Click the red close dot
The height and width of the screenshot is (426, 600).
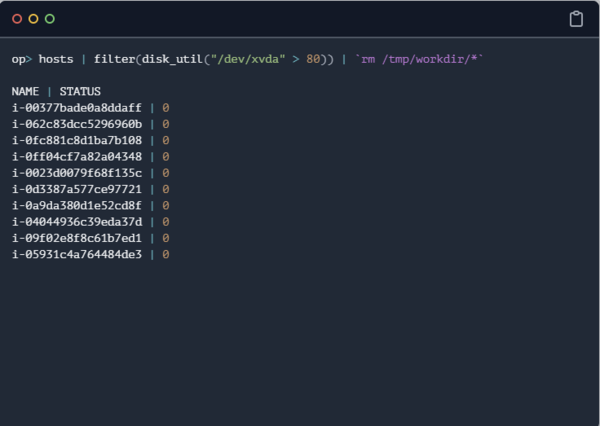point(17,19)
